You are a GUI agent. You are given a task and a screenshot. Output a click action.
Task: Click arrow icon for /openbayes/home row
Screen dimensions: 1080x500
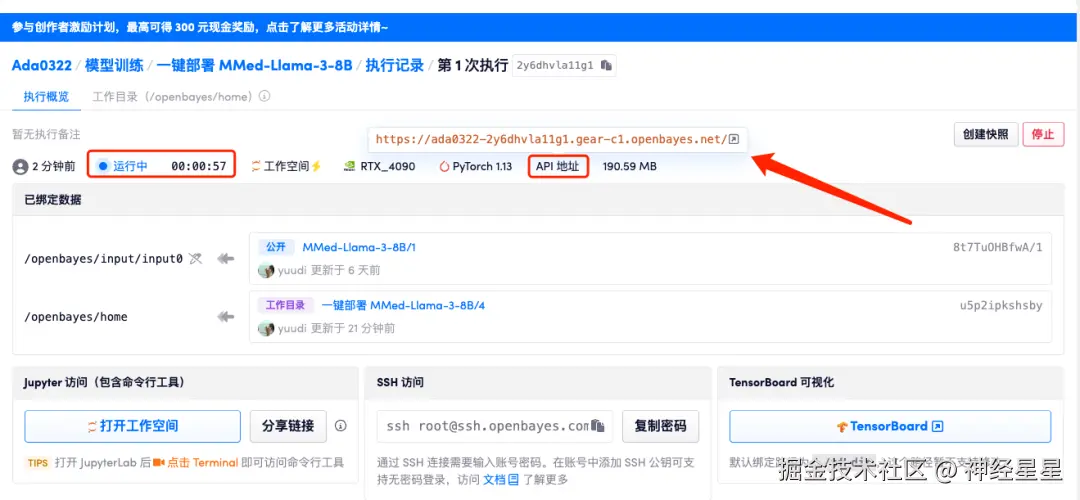pyautogui.click(x=226, y=317)
